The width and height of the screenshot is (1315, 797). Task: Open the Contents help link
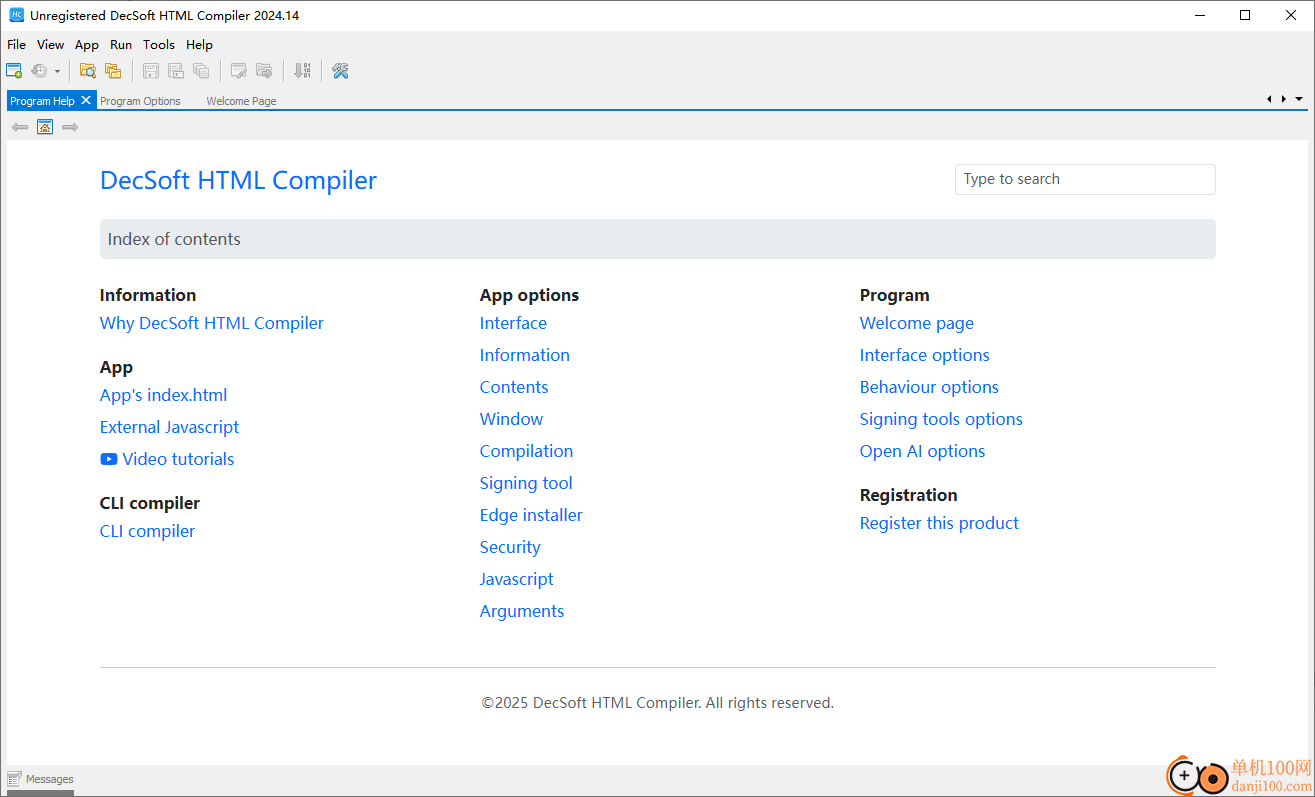coord(514,387)
